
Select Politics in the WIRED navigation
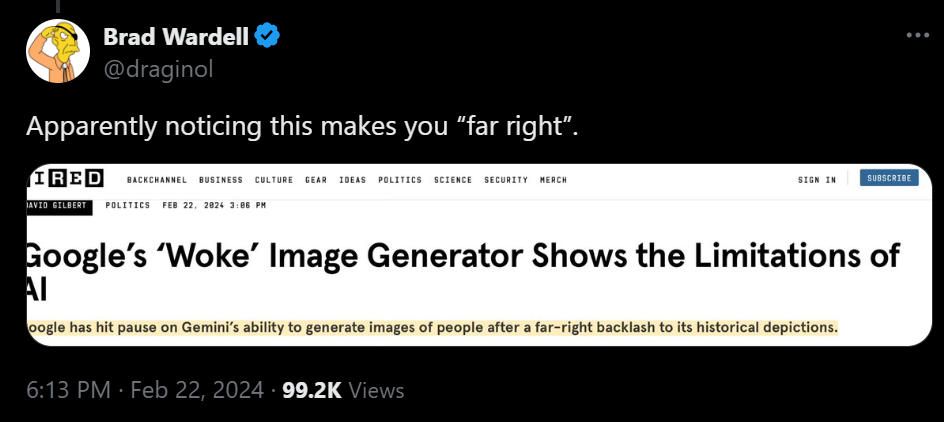400,180
